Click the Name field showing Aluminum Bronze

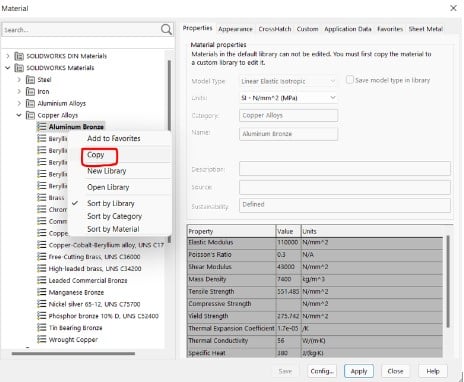tap(288, 134)
